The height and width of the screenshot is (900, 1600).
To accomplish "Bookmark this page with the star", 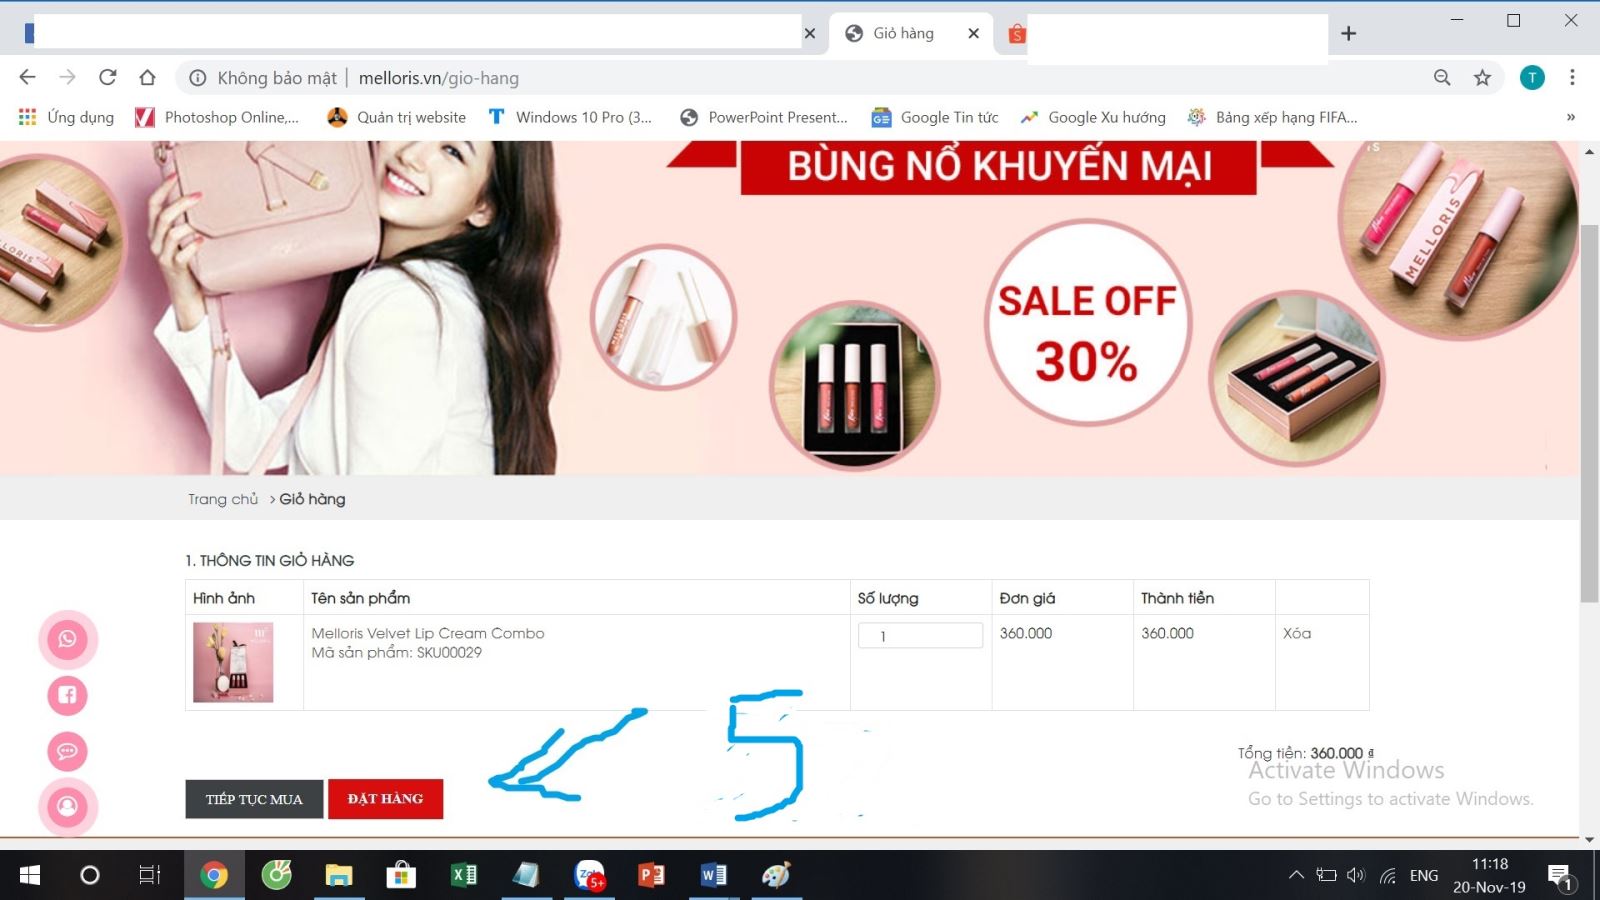I will pos(1482,77).
